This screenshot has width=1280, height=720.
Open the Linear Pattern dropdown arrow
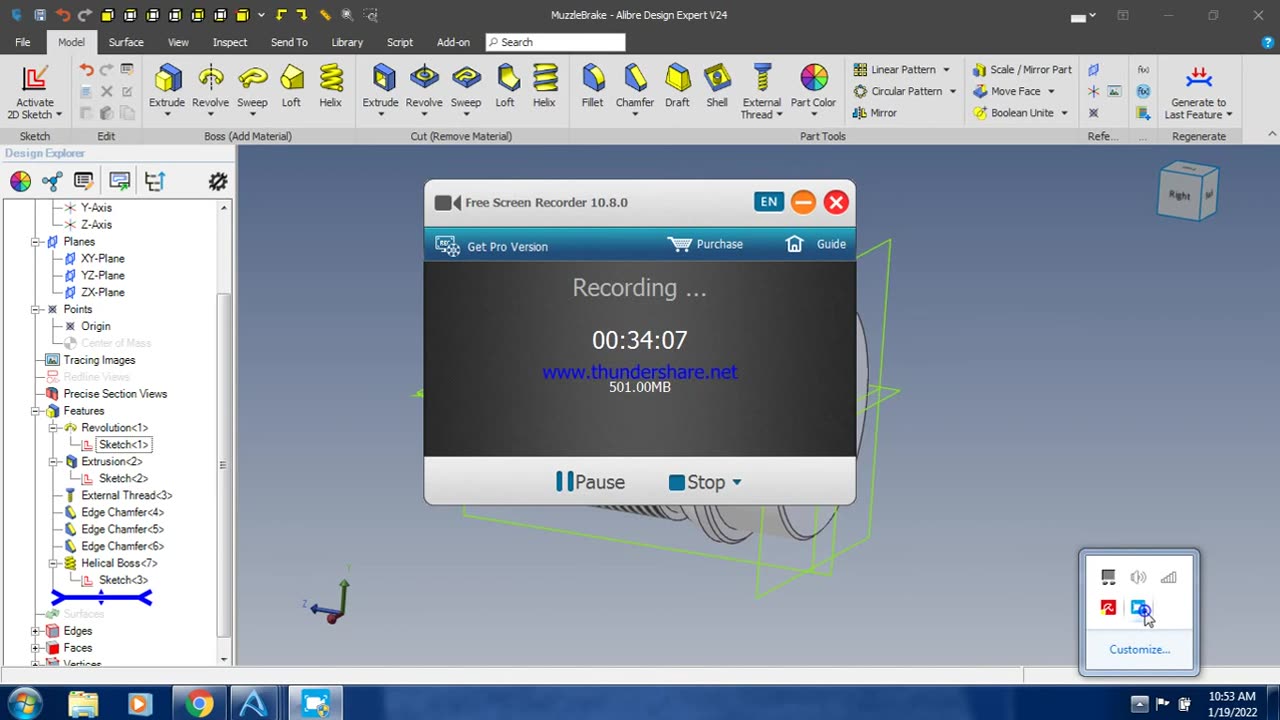click(x=946, y=70)
